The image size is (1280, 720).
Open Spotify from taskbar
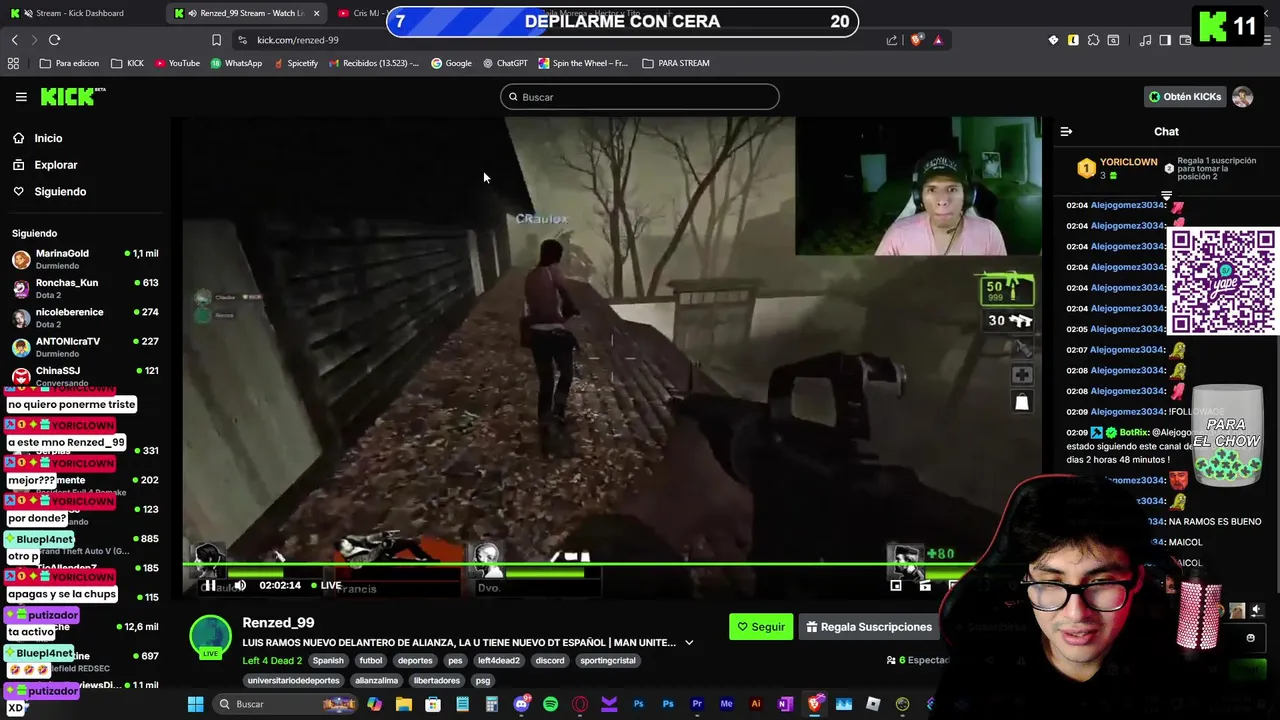coord(550,704)
